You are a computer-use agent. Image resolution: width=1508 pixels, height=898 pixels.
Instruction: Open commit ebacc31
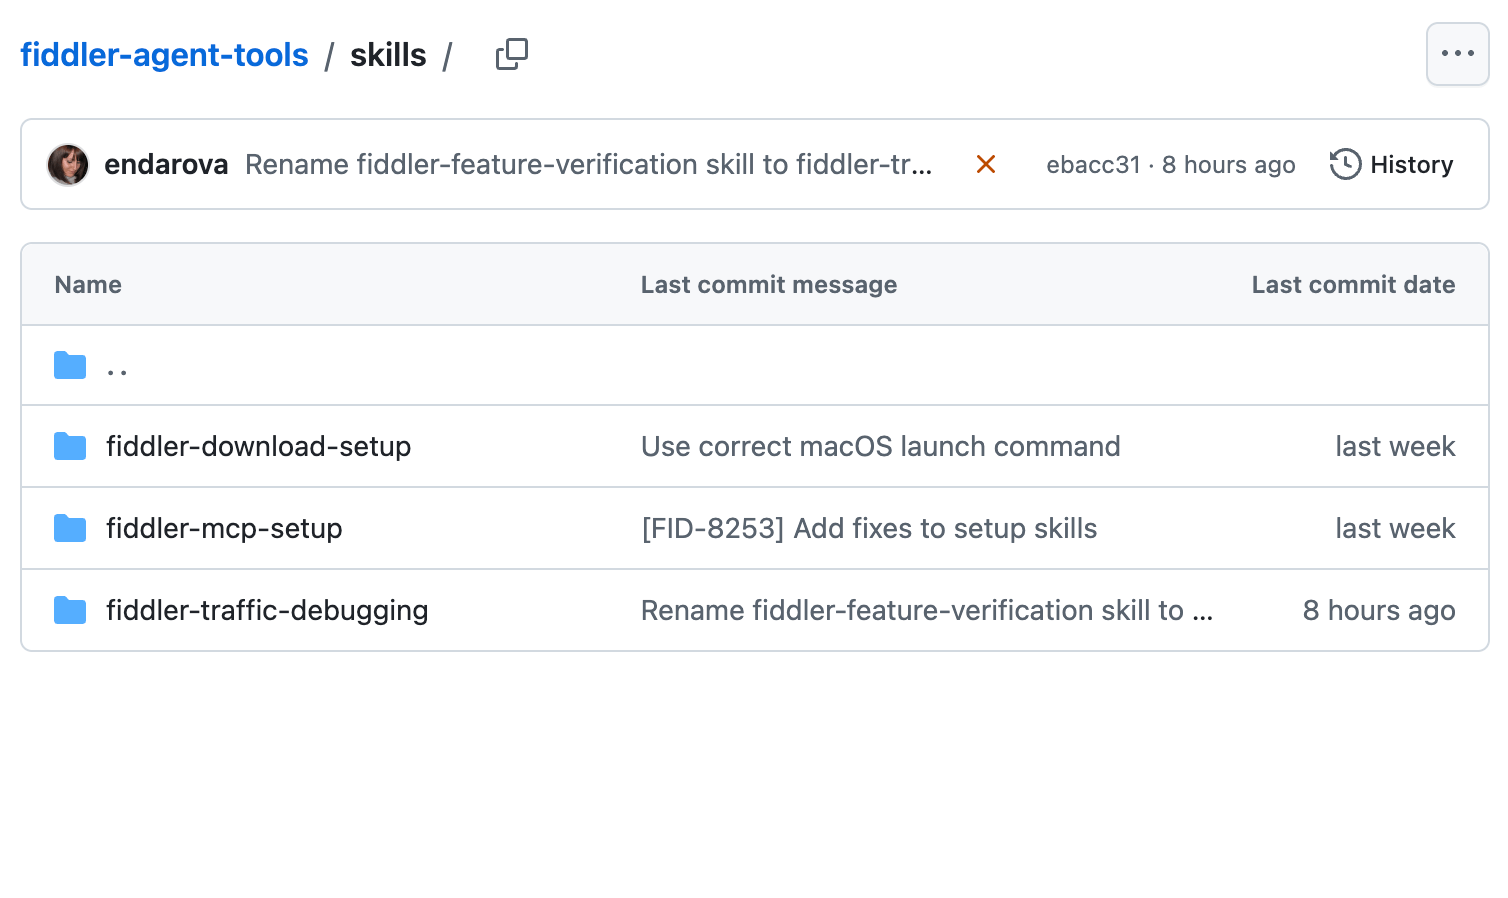(1093, 164)
